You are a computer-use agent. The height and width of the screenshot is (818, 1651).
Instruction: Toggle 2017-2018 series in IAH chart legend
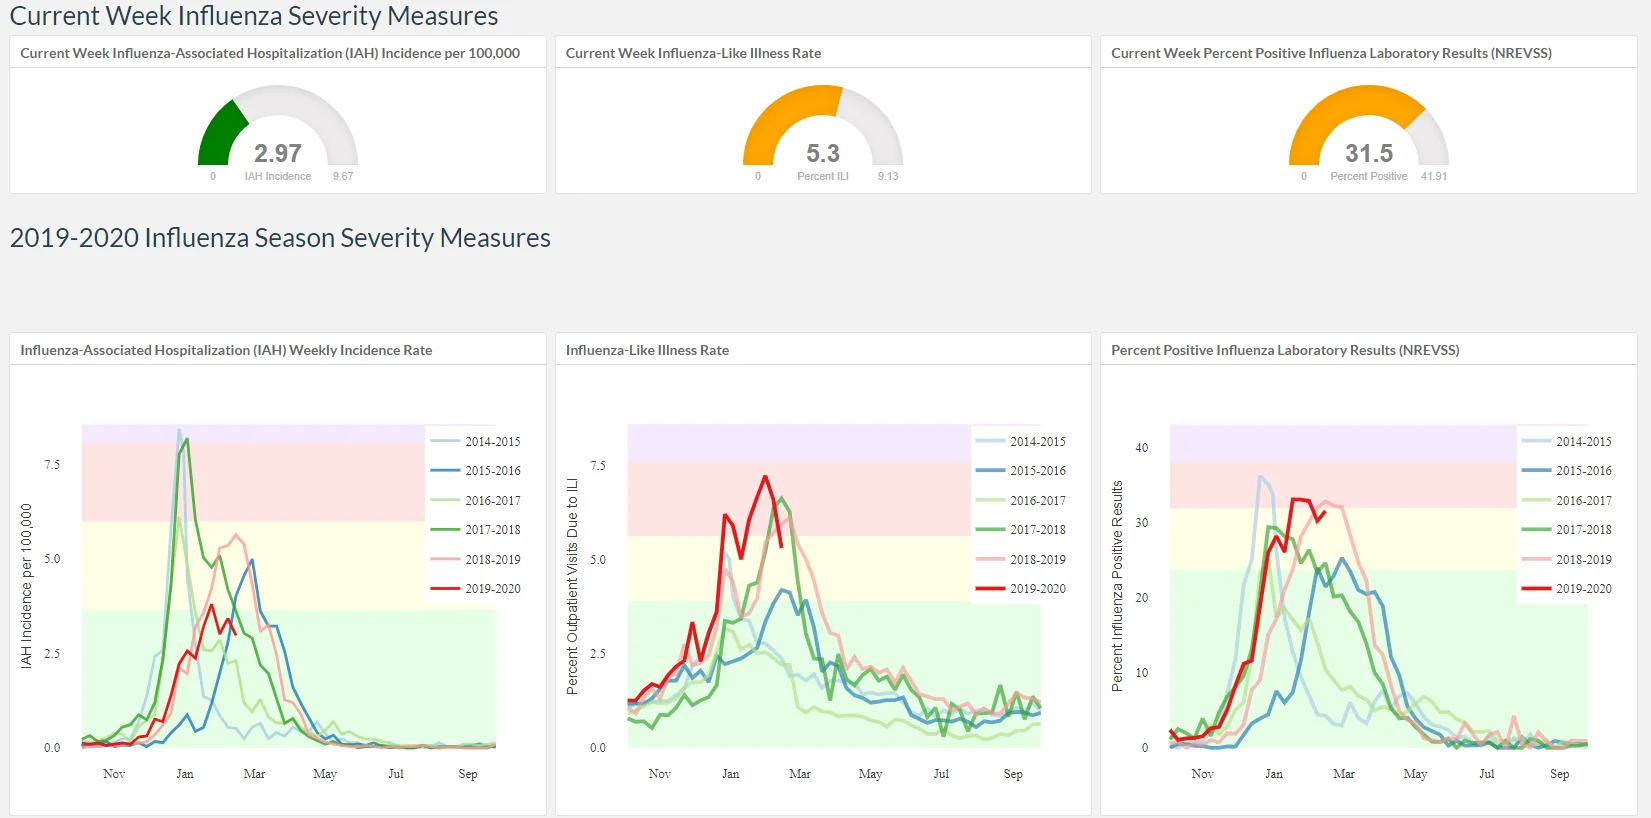click(x=476, y=529)
